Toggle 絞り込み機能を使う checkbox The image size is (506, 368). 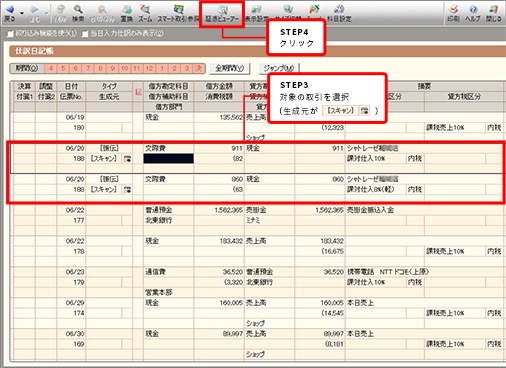point(11,34)
